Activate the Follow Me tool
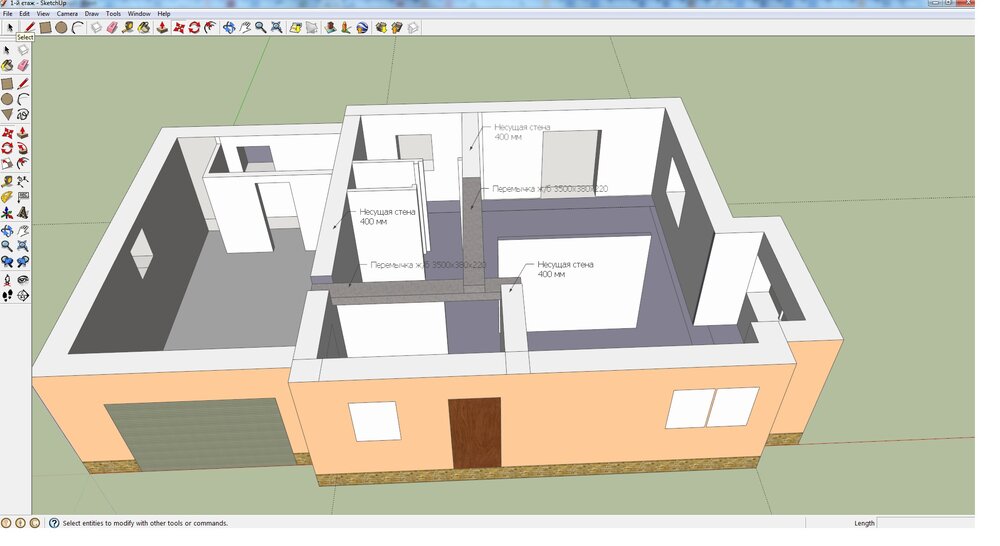1000x546 pixels. (23, 148)
